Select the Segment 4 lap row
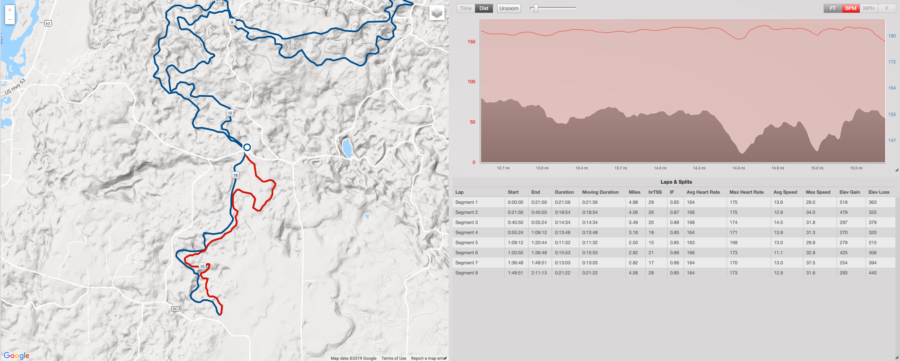The image size is (900, 361). (674, 232)
